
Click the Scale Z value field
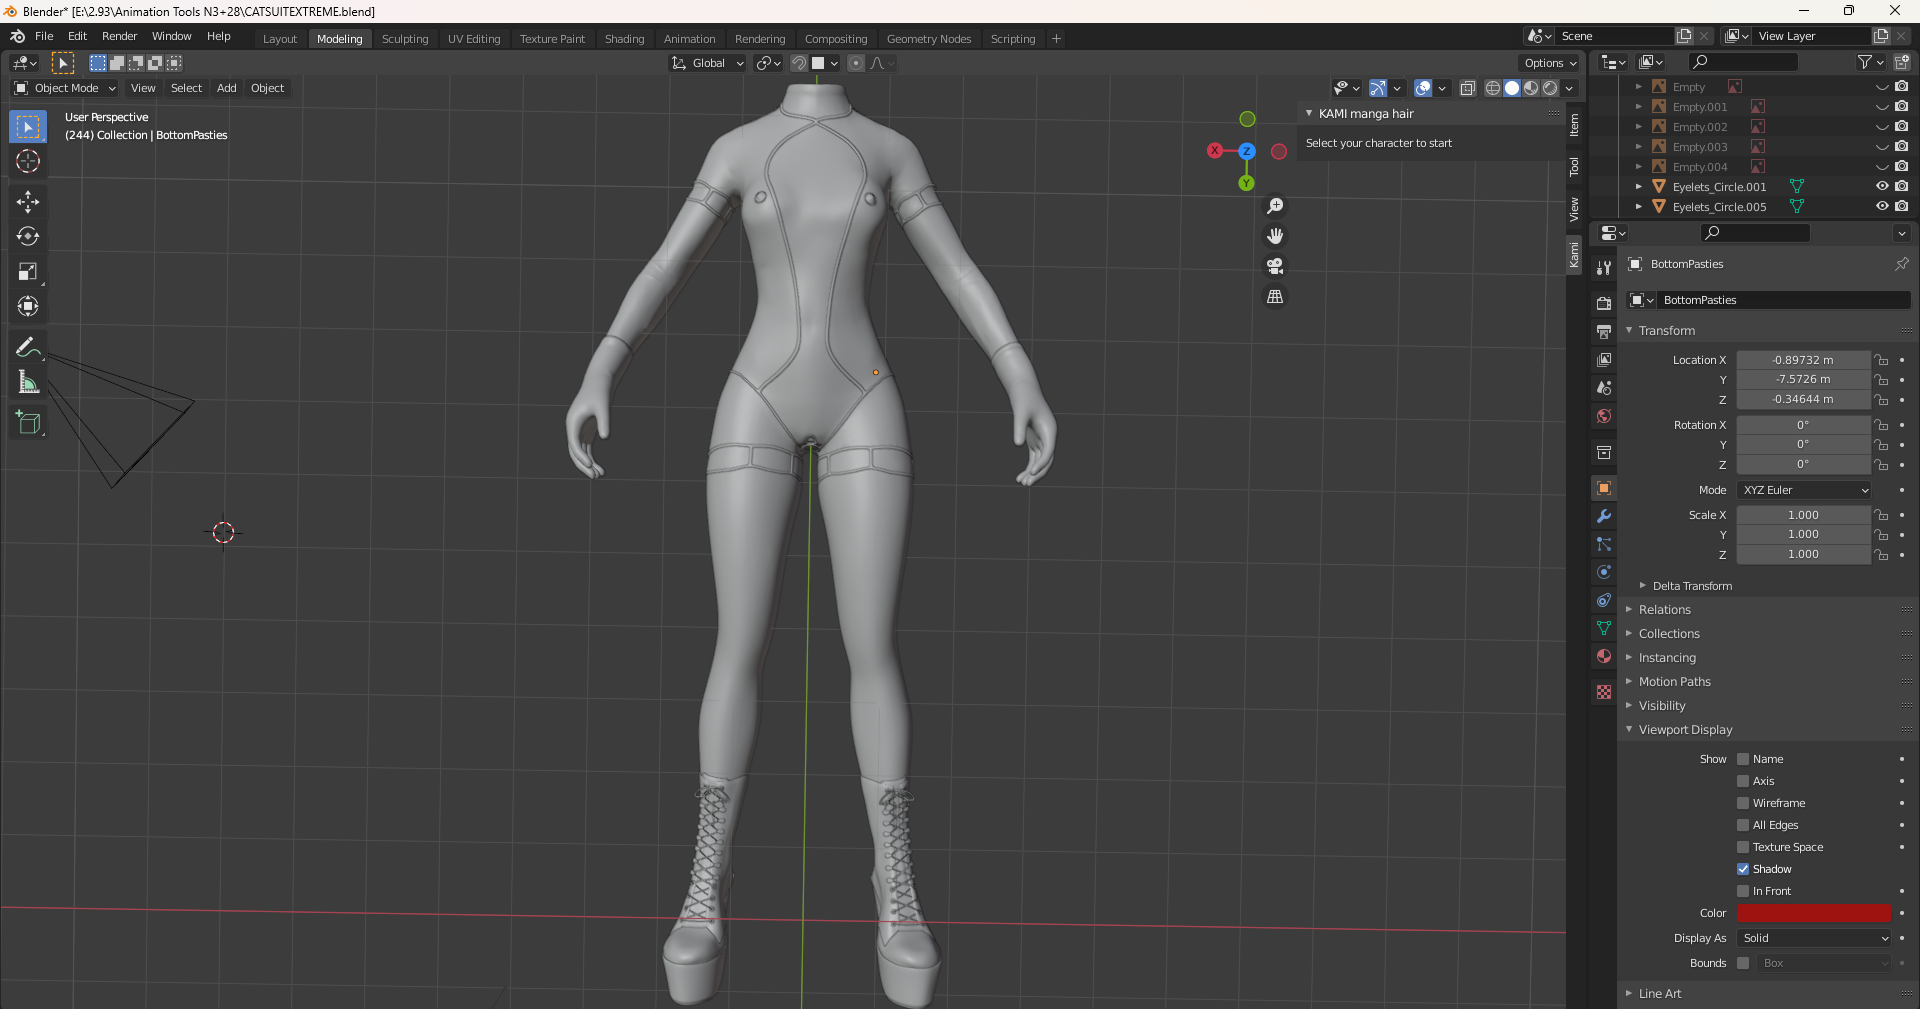[x=1803, y=554]
